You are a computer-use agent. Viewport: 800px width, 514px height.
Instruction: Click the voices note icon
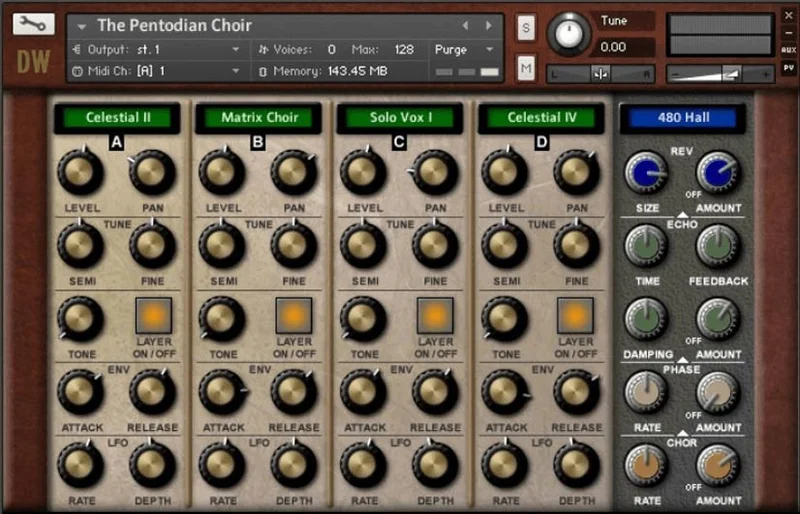(263, 50)
